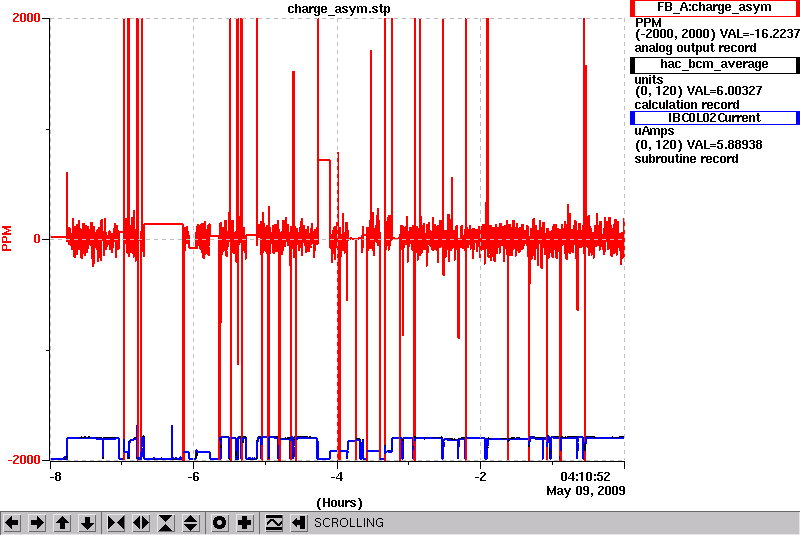Expand the vertical axis with up-down triangles icon
The height and width of the screenshot is (535, 800).
(191, 523)
